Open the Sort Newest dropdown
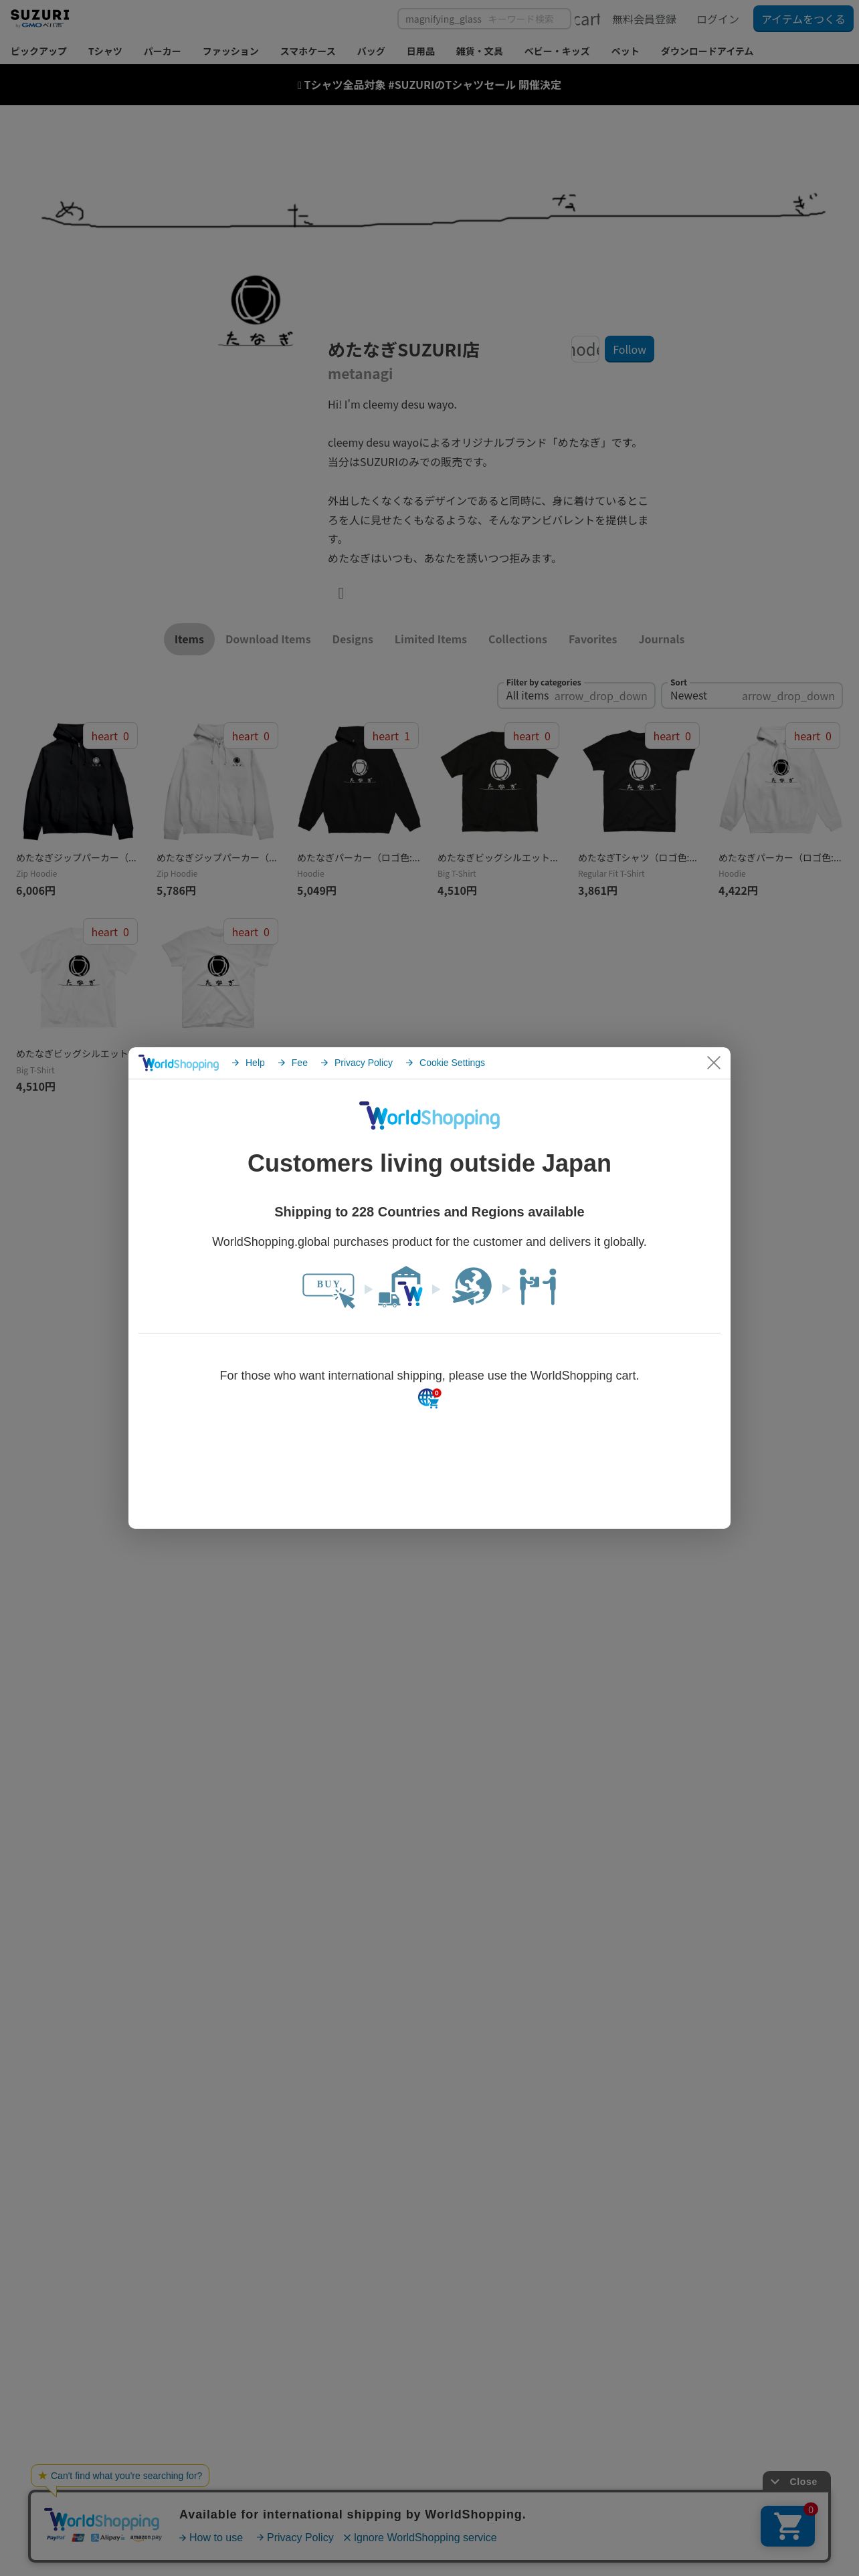The image size is (859, 2576). (x=752, y=695)
